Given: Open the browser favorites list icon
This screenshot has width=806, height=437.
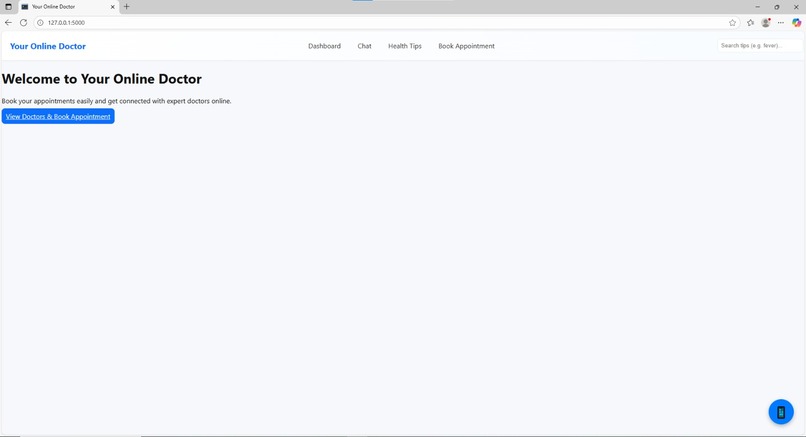Looking at the screenshot, I should coord(750,23).
